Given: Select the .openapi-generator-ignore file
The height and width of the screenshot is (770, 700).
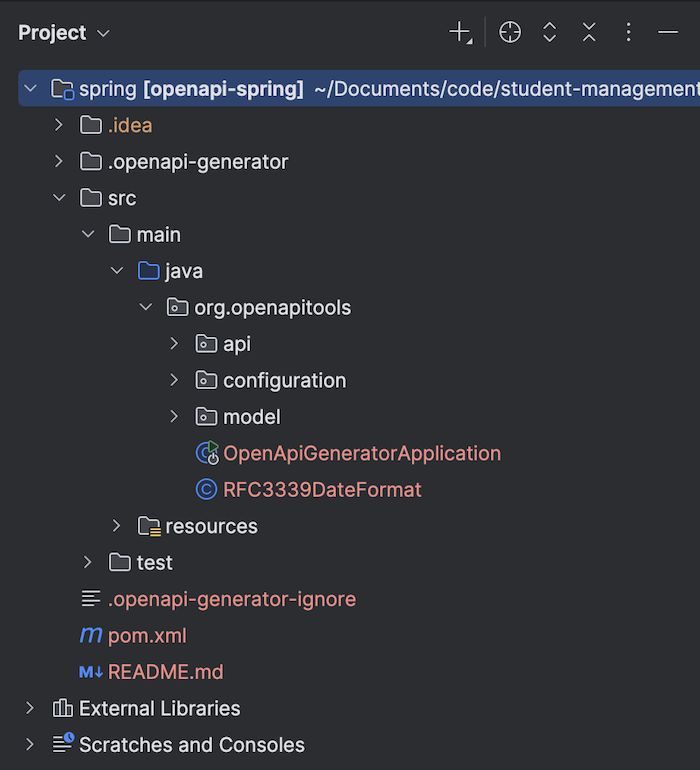Looking at the screenshot, I should click(231, 599).
